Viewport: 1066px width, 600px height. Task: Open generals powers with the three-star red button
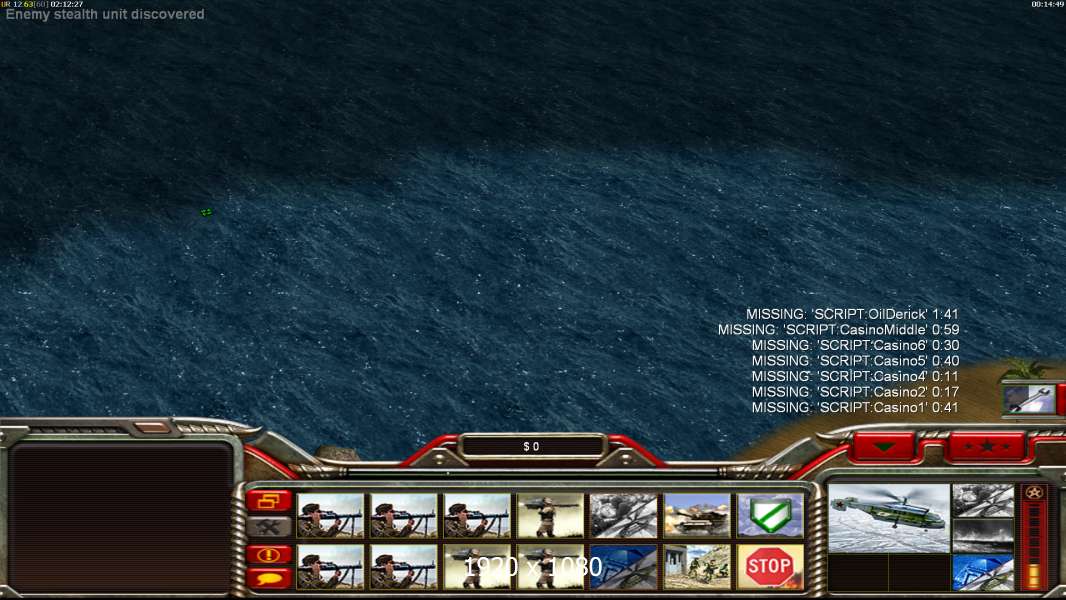tap(986, 446)
